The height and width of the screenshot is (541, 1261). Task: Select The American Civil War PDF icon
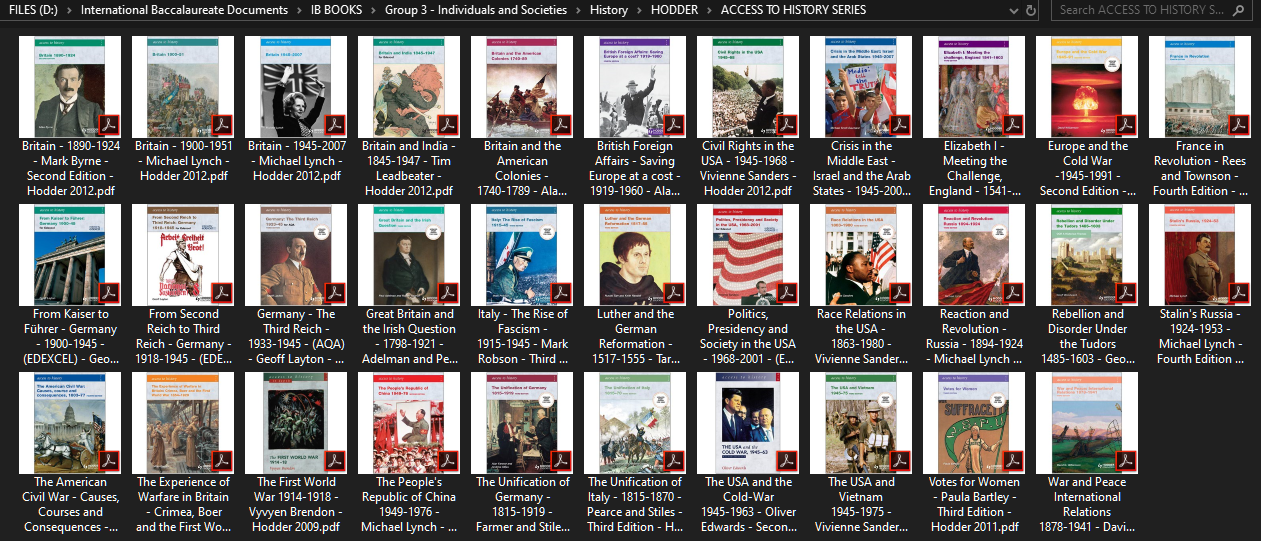click(x=70, y=422)
